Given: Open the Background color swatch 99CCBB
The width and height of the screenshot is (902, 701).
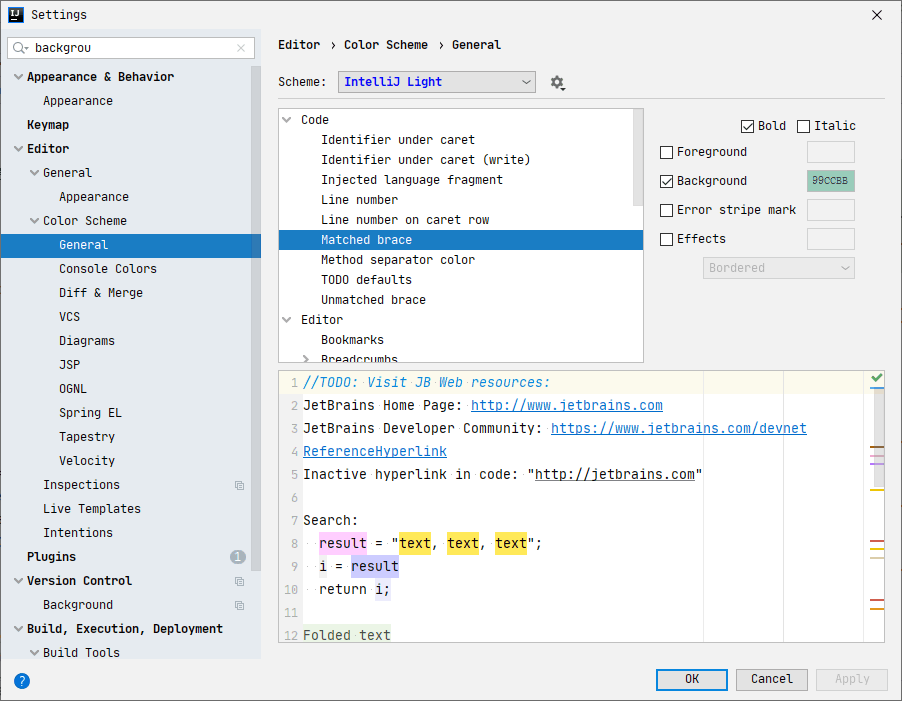Looking at the screenshot, I should (x=830, y=181).
